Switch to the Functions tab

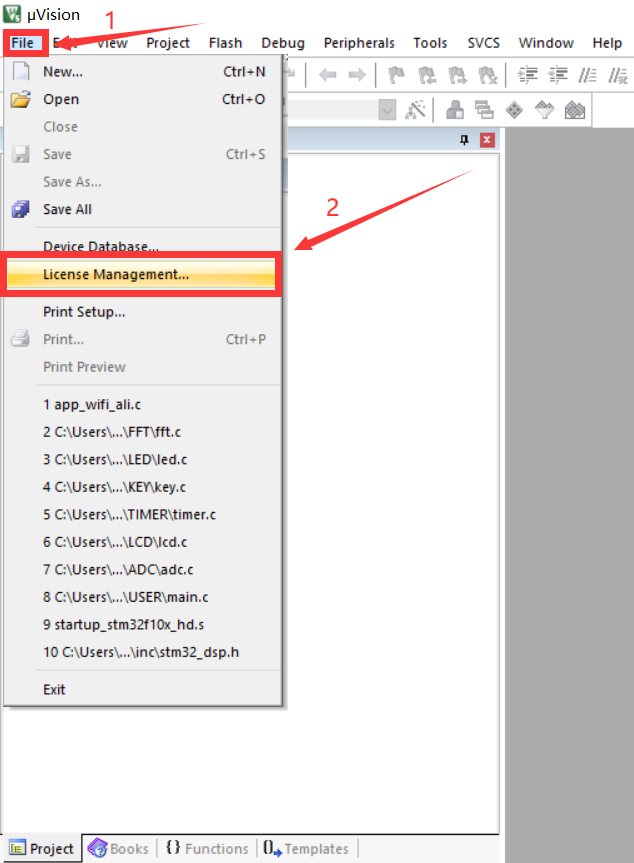(x=207, y=849)
